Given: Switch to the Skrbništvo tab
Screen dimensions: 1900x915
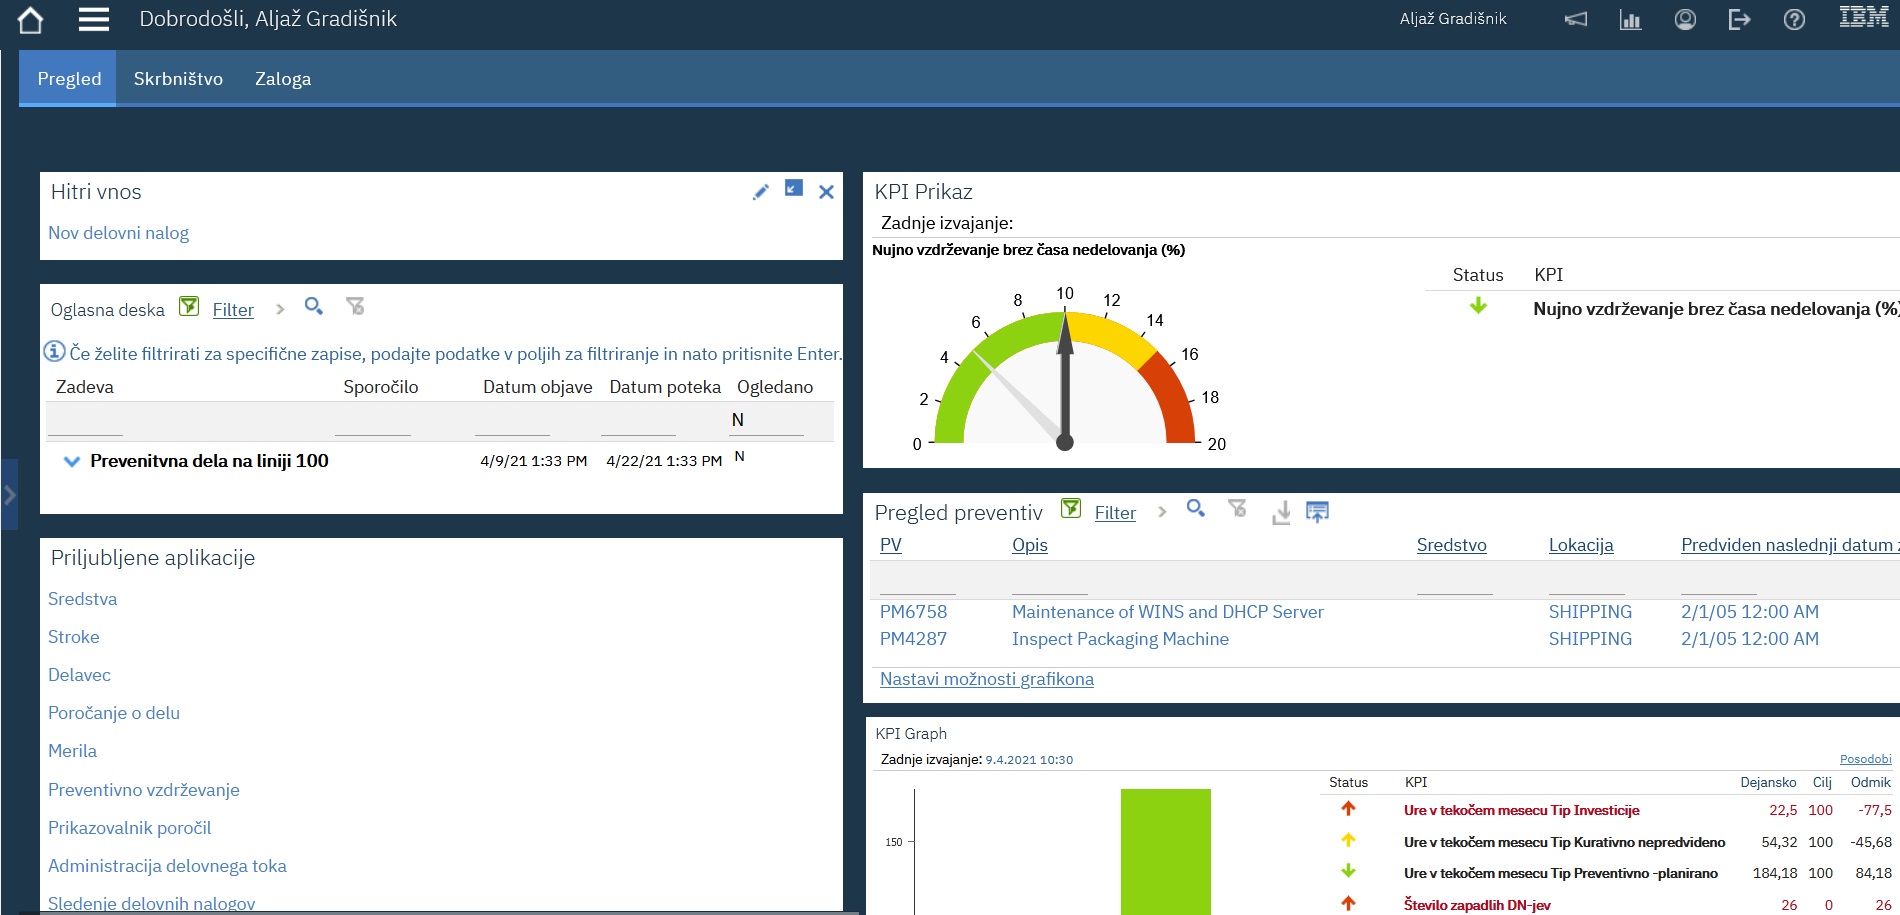Looking at the screenshot, I should 178,79.
